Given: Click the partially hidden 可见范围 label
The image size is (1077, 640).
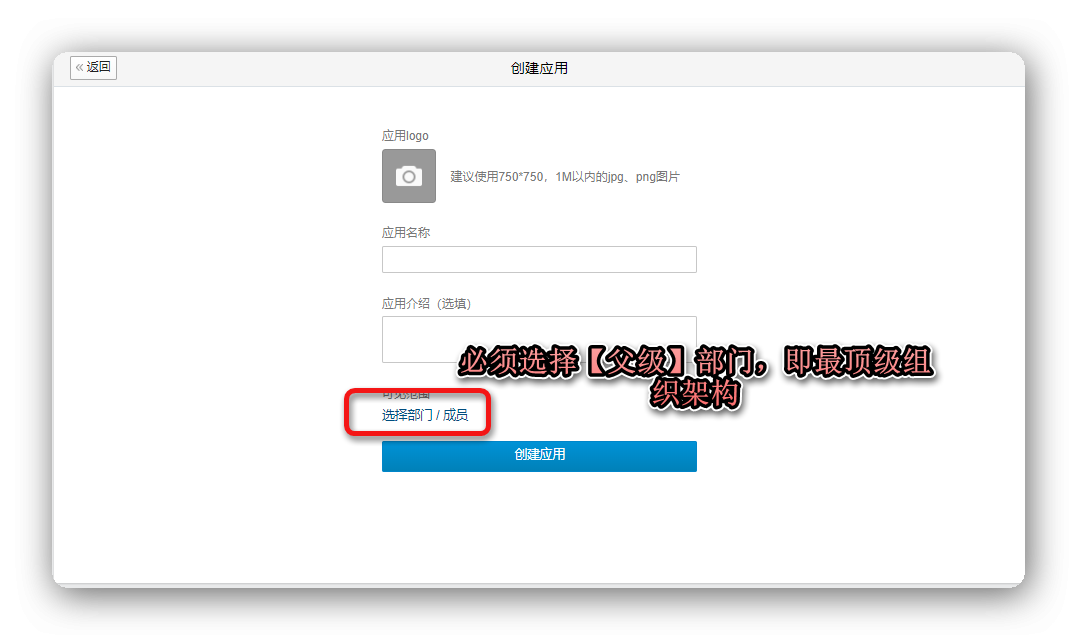Looking at the screenshot, I should [405, 396].
